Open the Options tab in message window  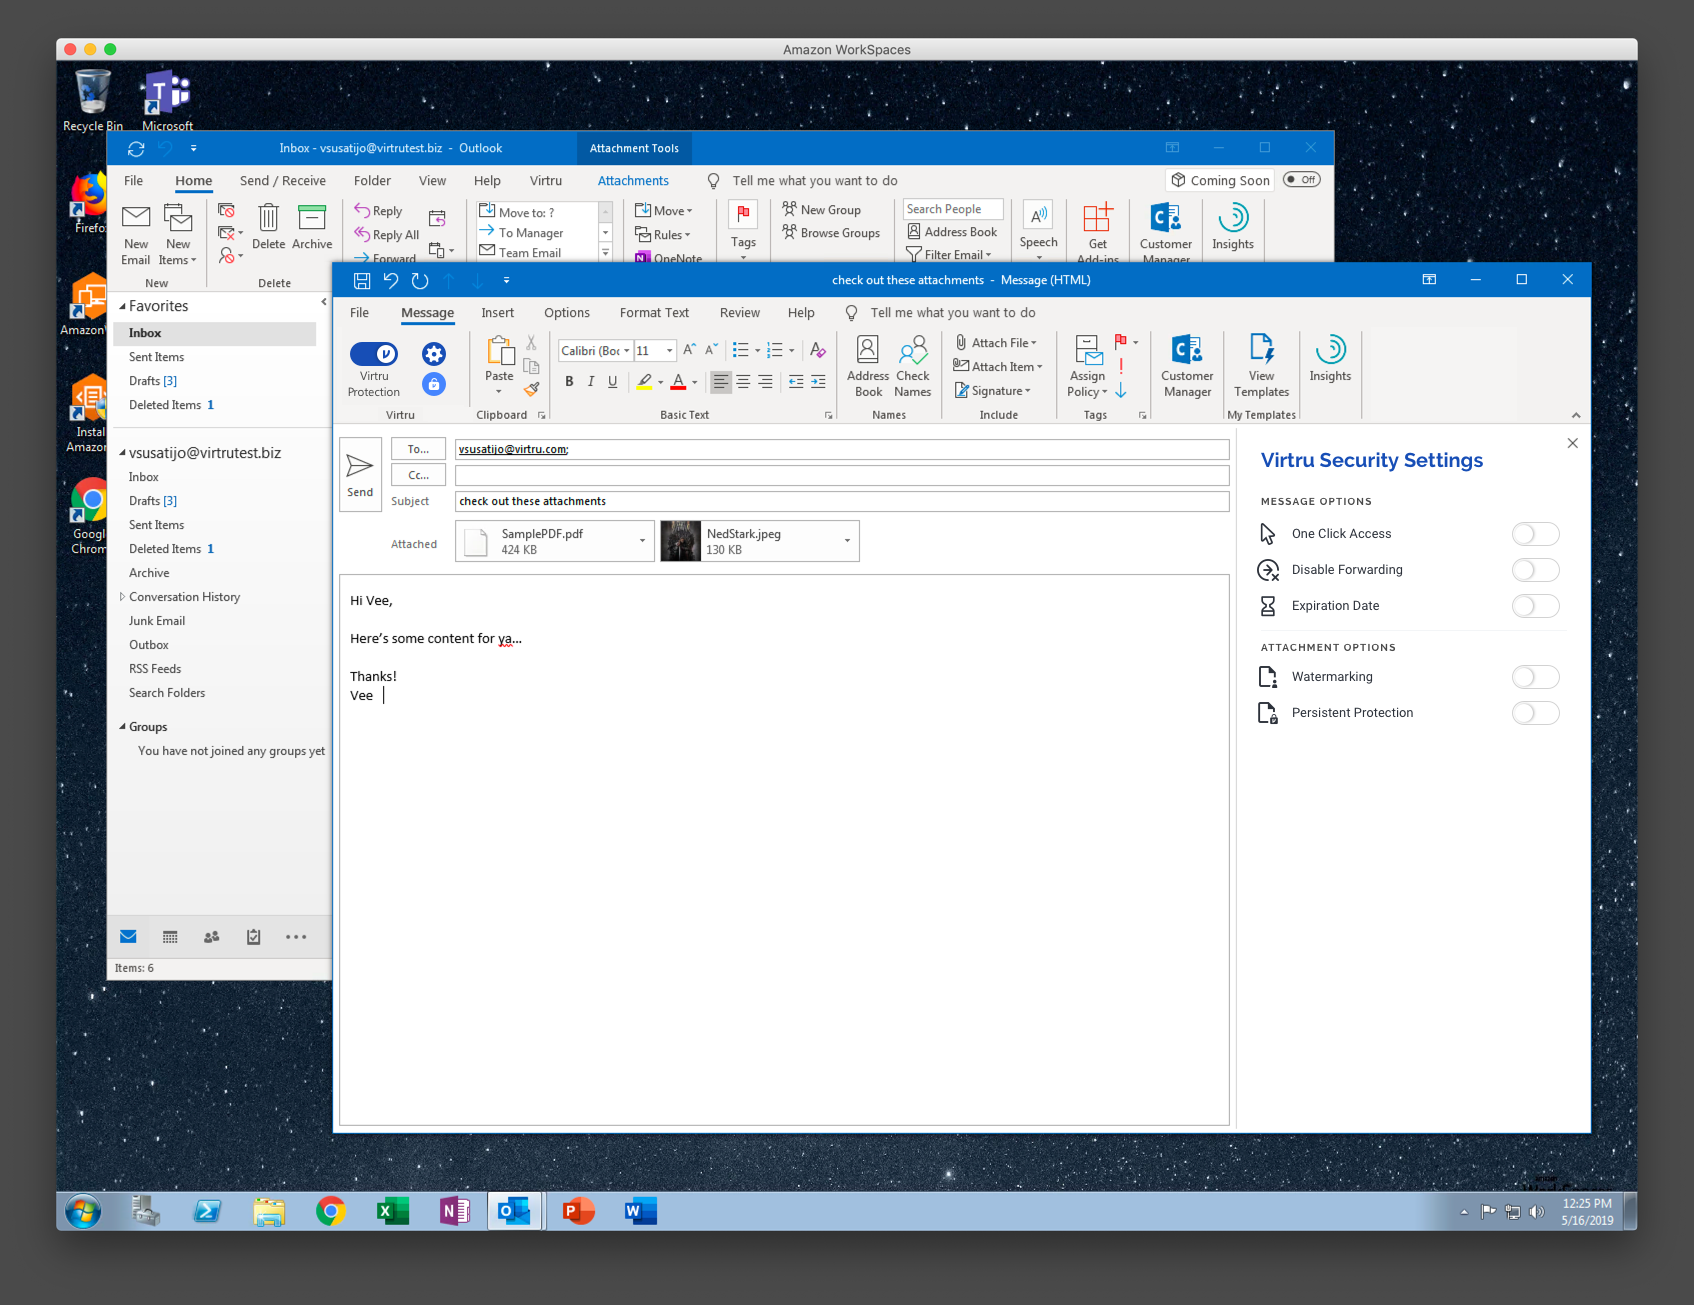pyautogui.click(x=567, y=313)
